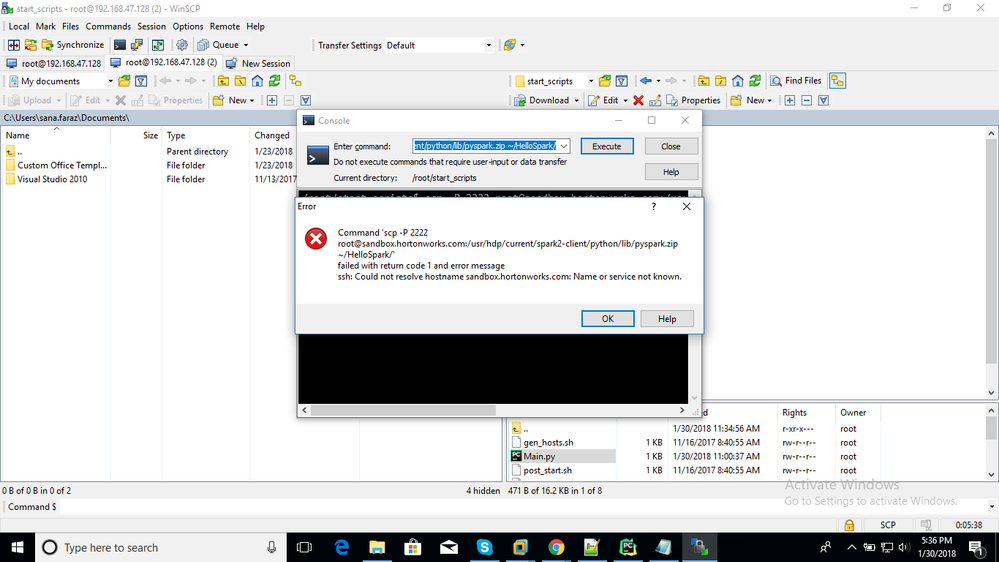
Task: Click remote panel select-files plus icon
Action: [790, 100]
